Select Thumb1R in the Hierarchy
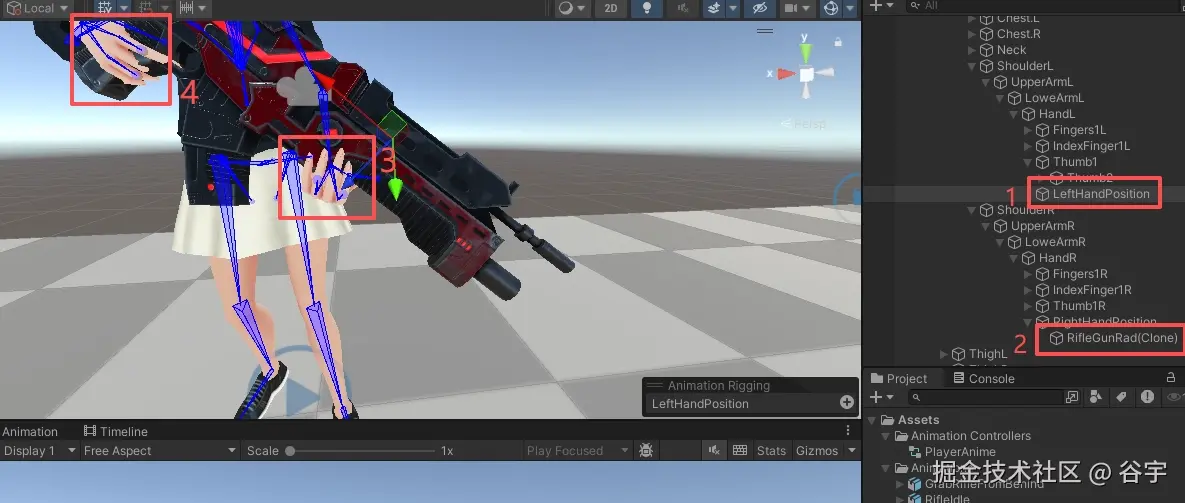The height and width of the screenshot is (503, 1185). pos(1079,306)
